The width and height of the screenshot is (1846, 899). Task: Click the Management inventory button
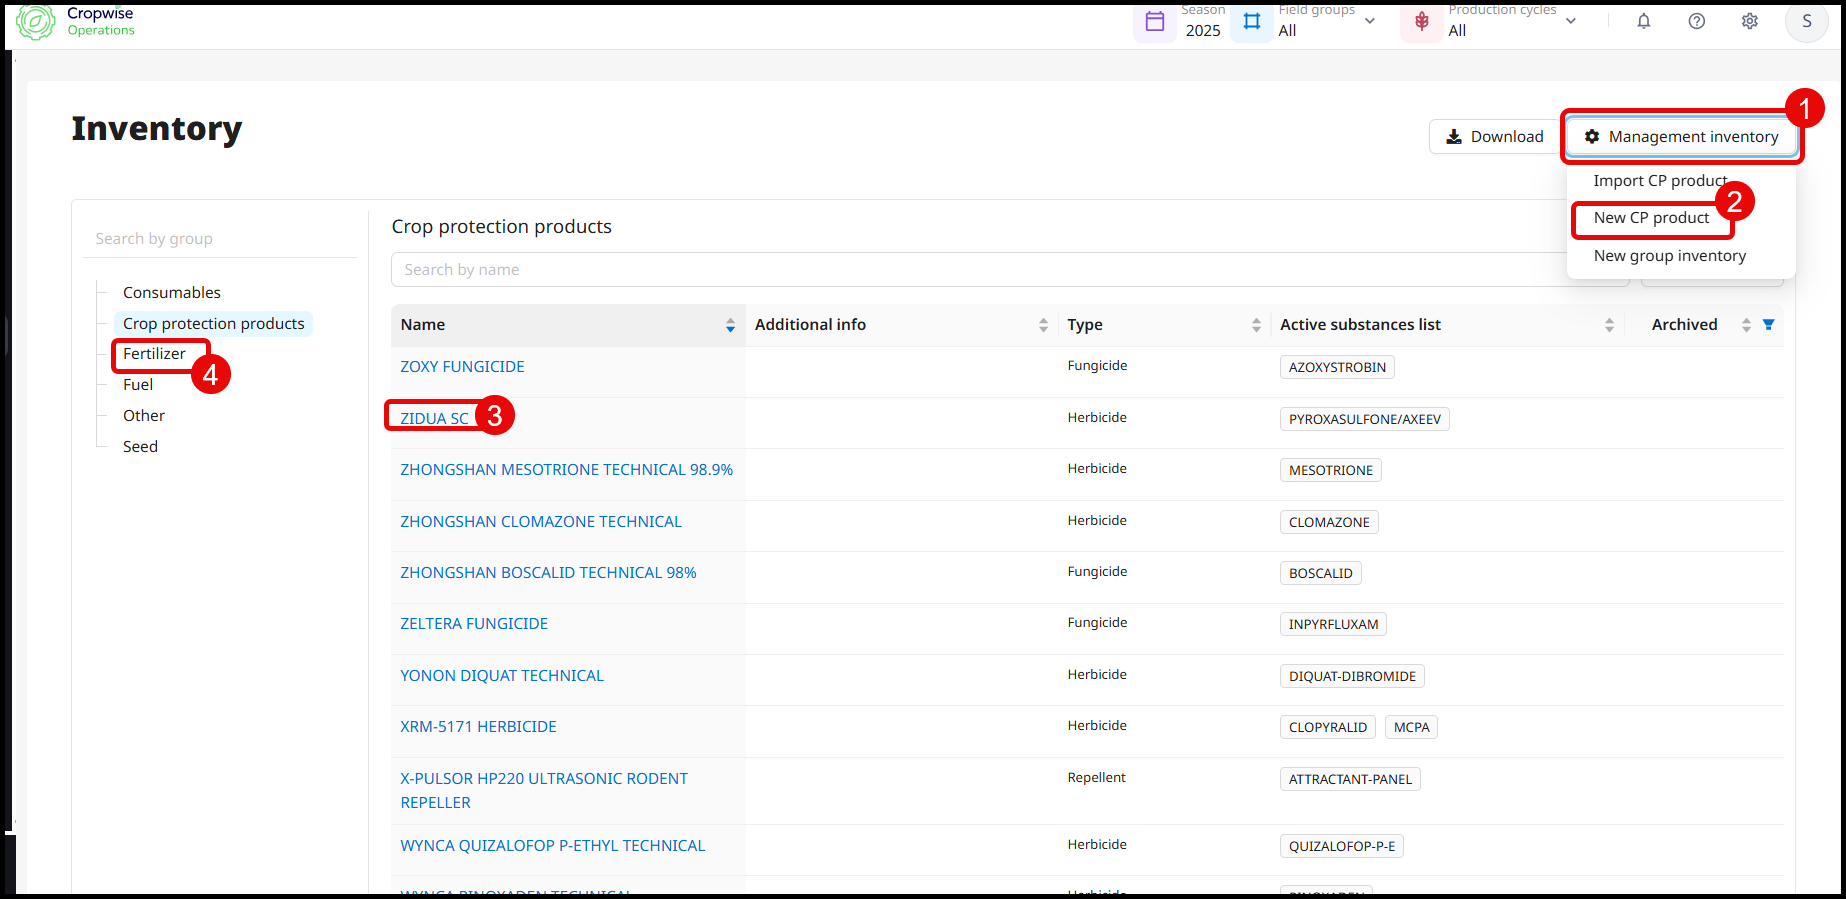click(1682, 137)
